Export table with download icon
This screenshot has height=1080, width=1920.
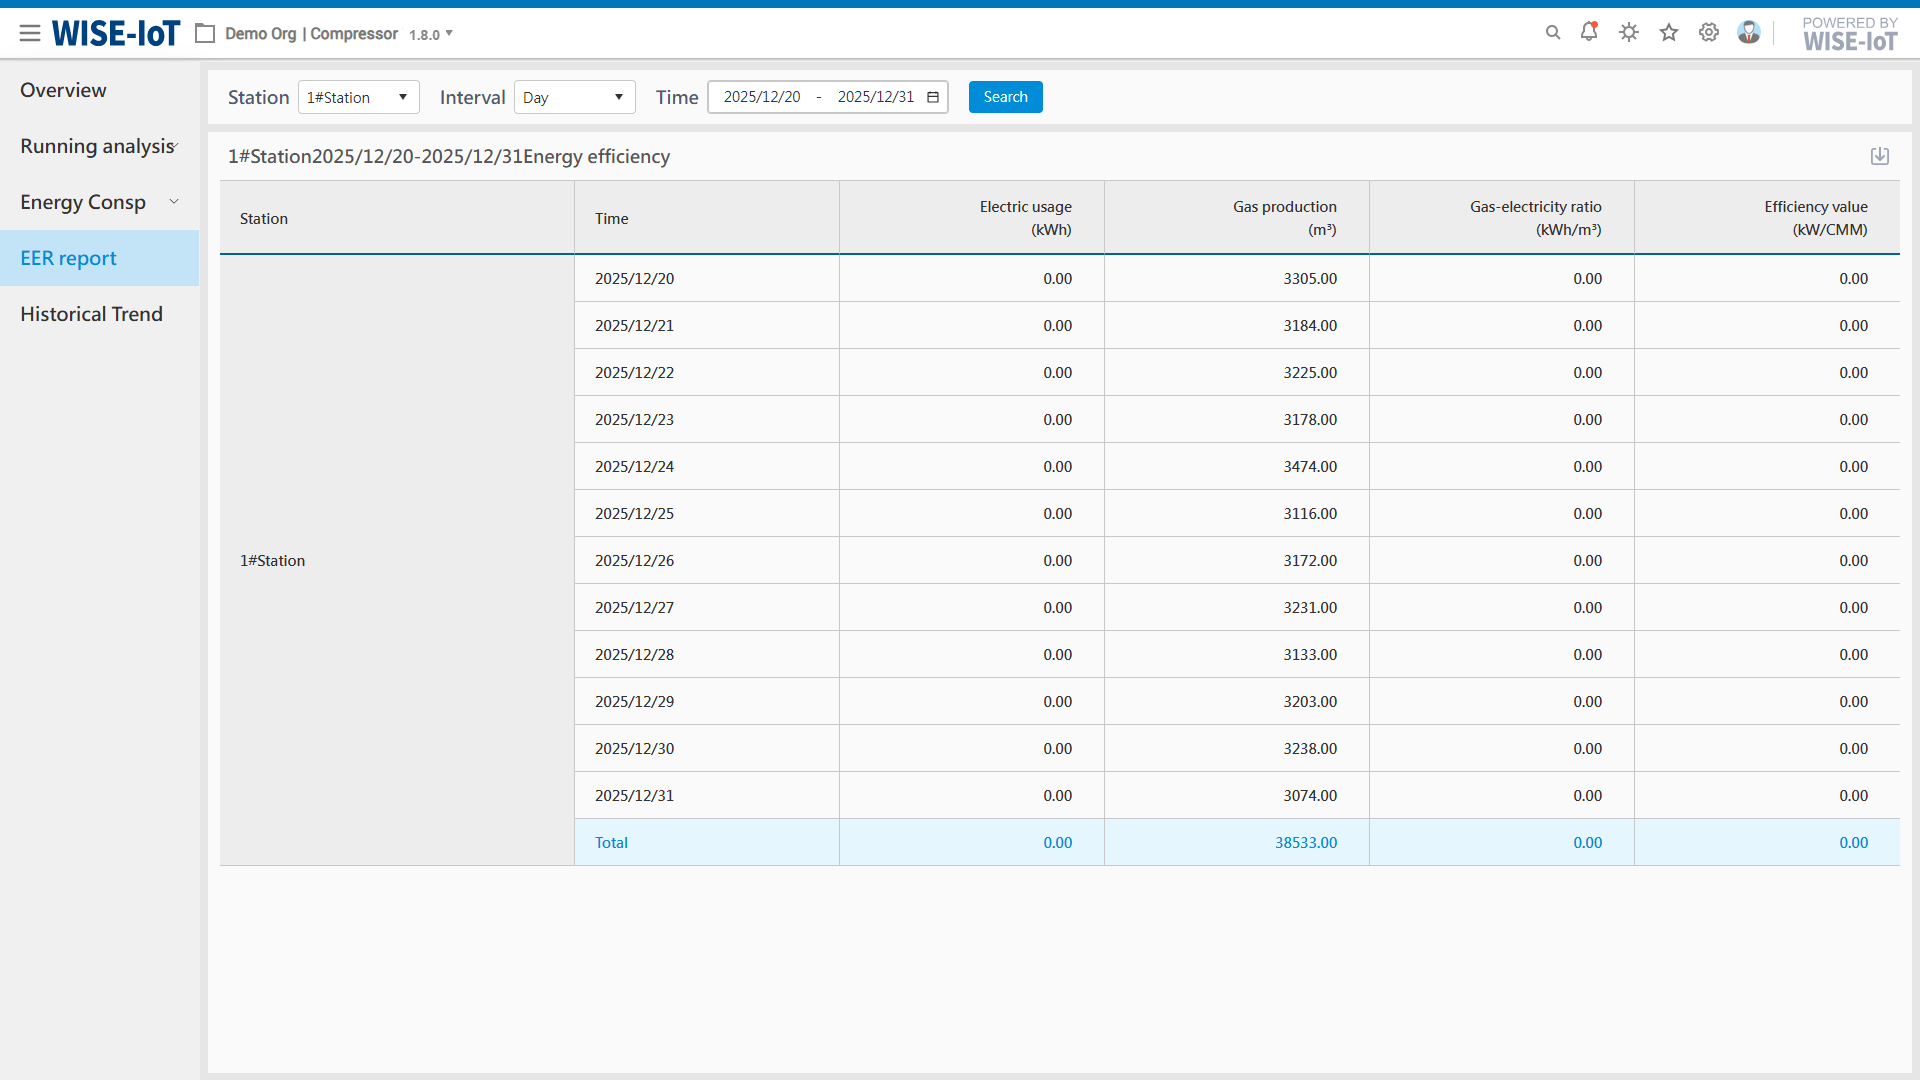coord(1880,156)
